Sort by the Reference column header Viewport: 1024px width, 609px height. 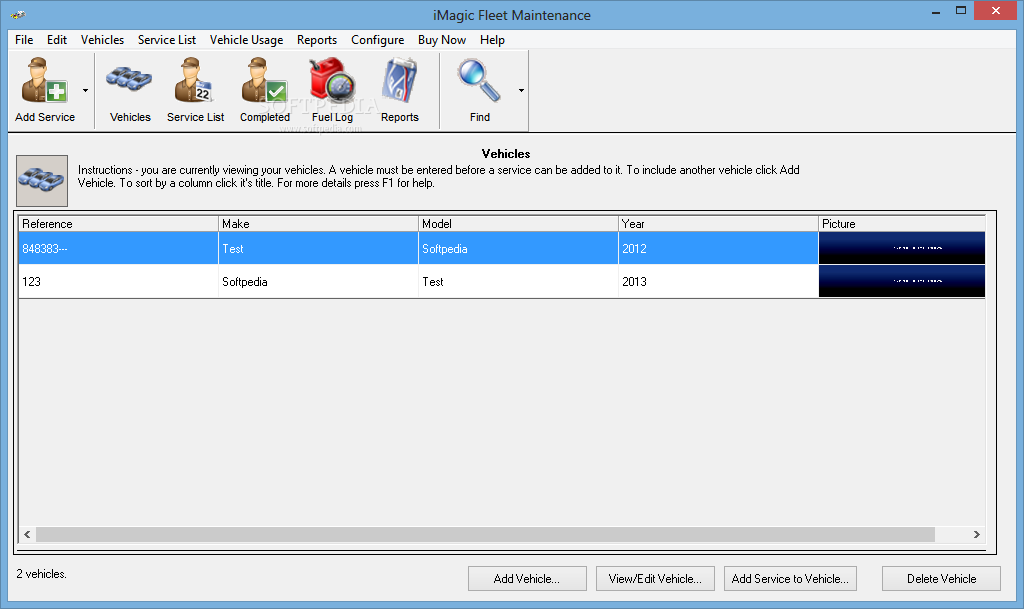click(x=118, y=223)
